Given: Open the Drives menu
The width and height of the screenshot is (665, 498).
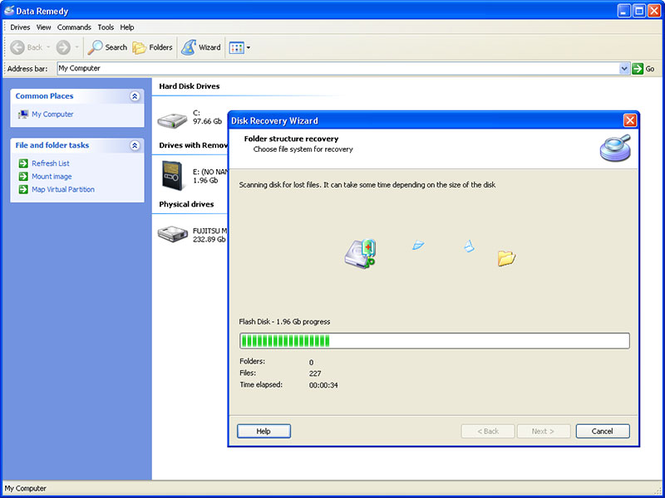Looking at the screenshot, I should tap(20, 27).
